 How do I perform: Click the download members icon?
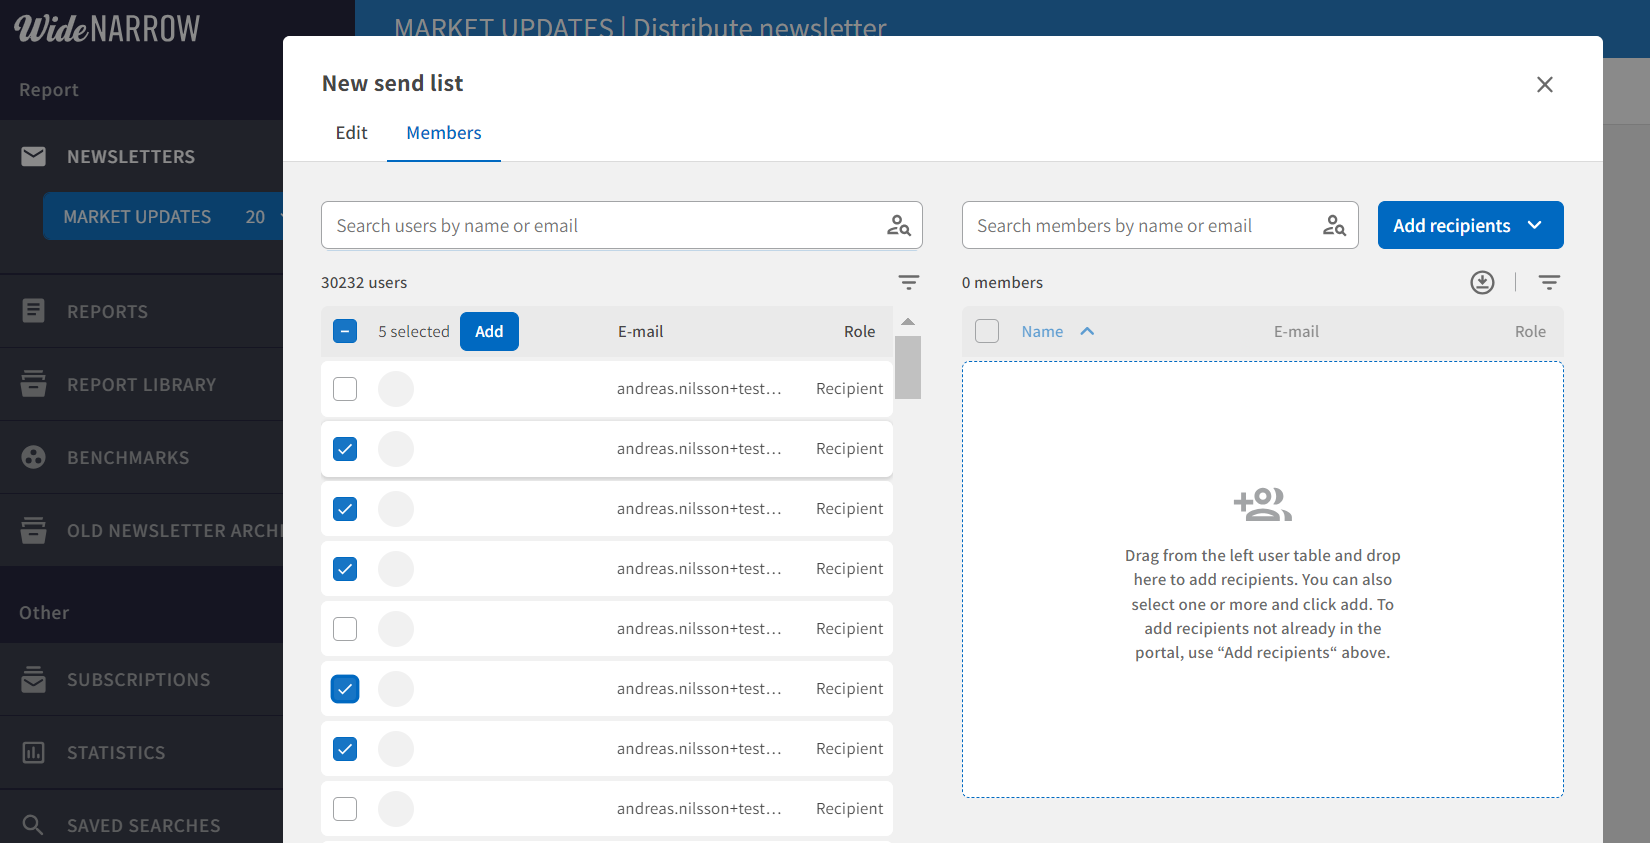[x=1482, y=283]
